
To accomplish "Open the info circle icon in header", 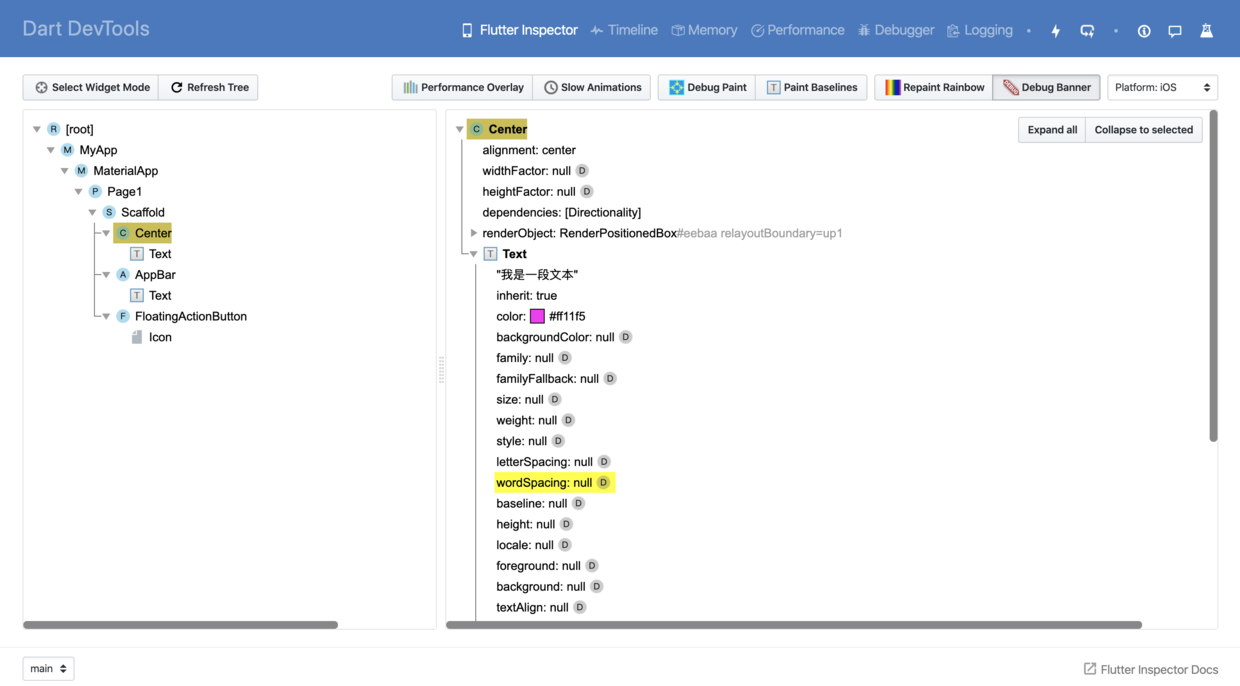I will click(1144, 31).
